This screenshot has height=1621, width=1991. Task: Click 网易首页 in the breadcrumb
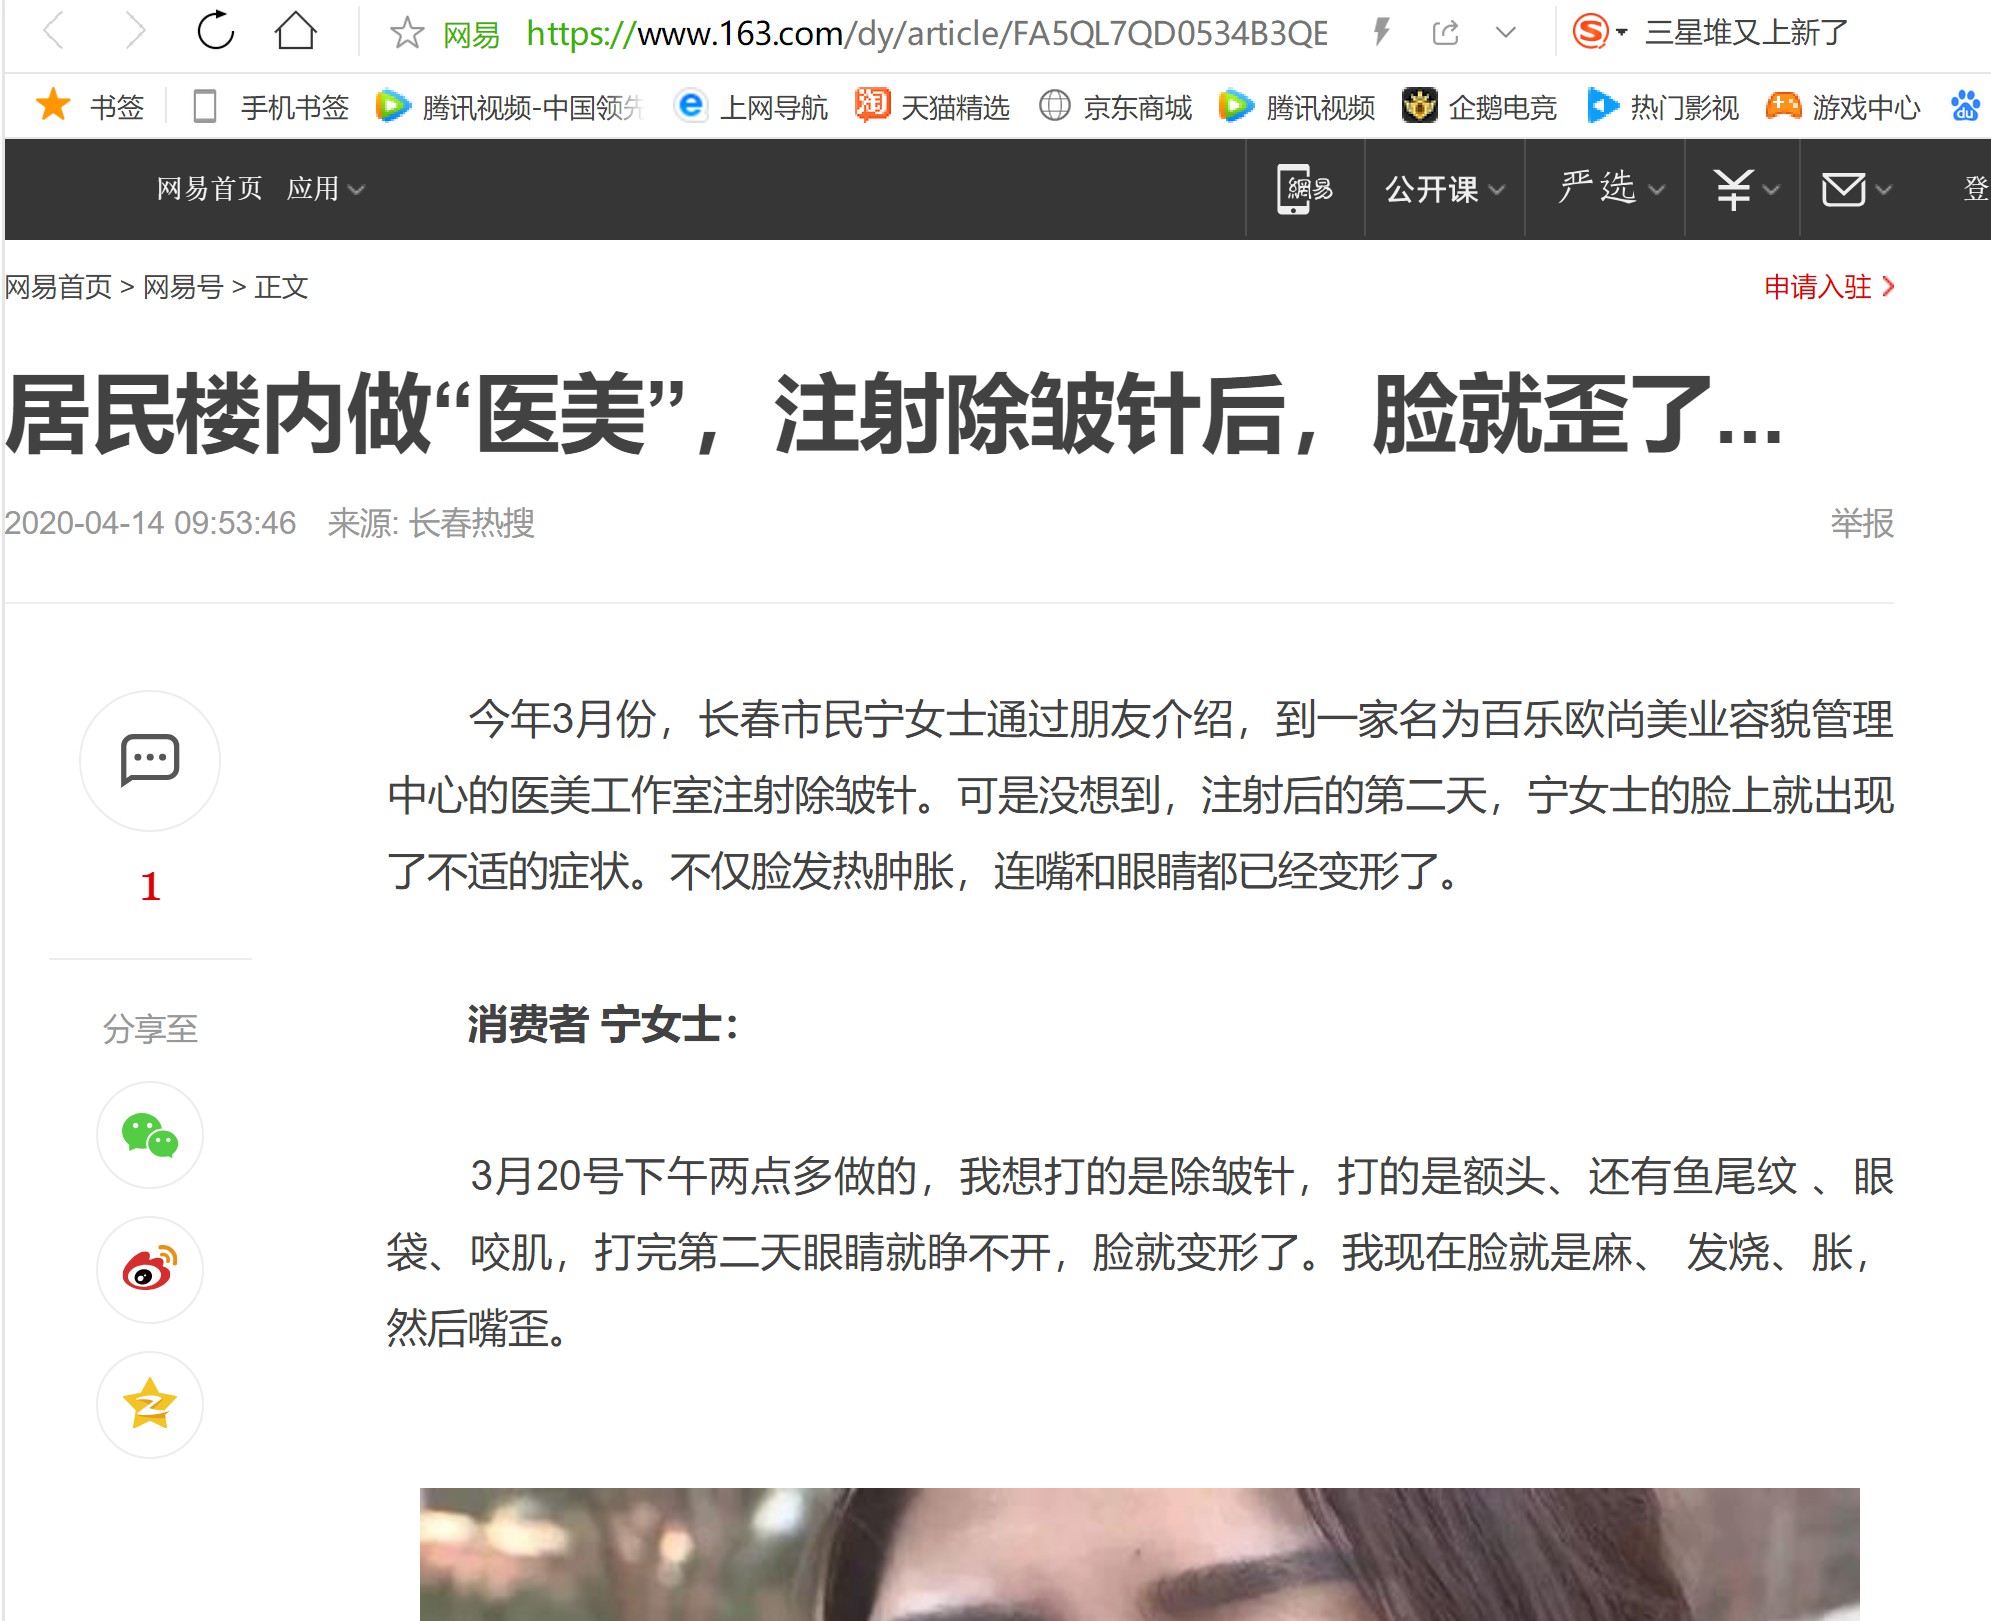(58, 287)
